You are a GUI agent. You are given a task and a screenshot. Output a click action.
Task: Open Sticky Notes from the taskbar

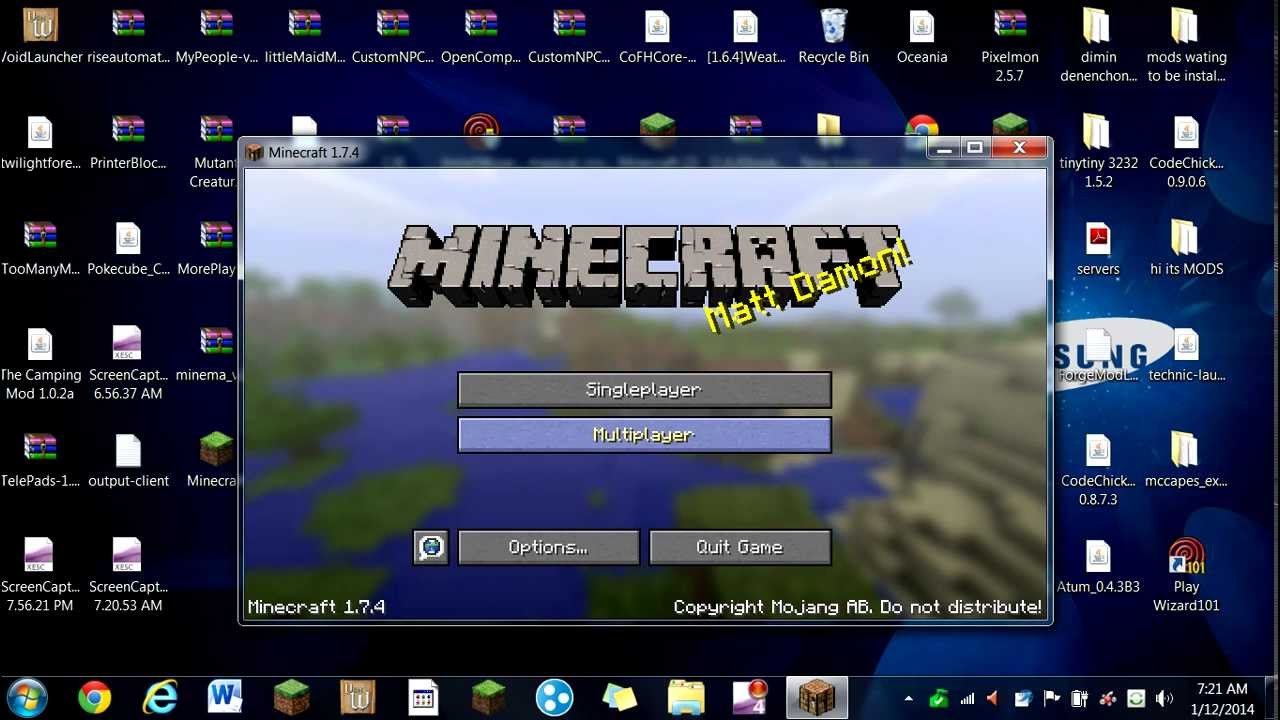pyautogui.click(x=620, y=697)
